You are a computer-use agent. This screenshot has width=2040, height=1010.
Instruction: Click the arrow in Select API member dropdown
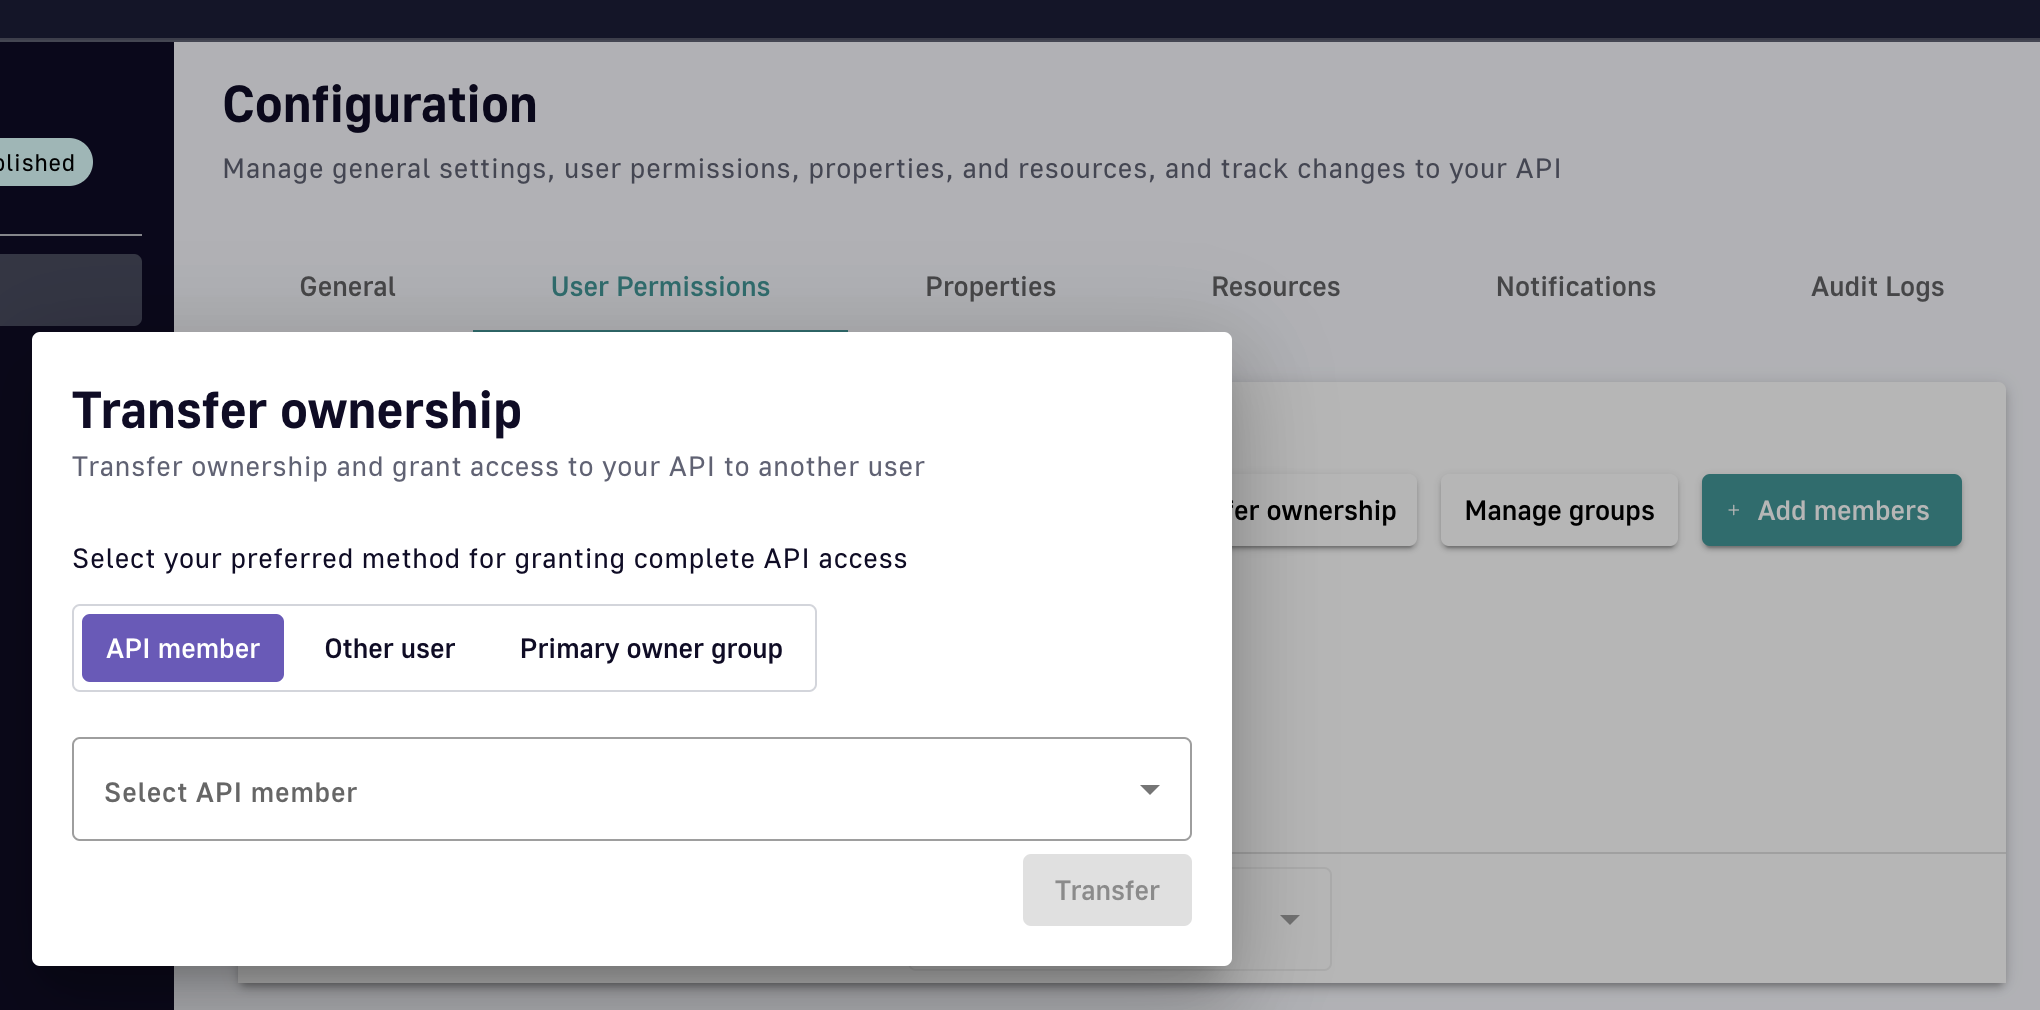[1150, 790]
